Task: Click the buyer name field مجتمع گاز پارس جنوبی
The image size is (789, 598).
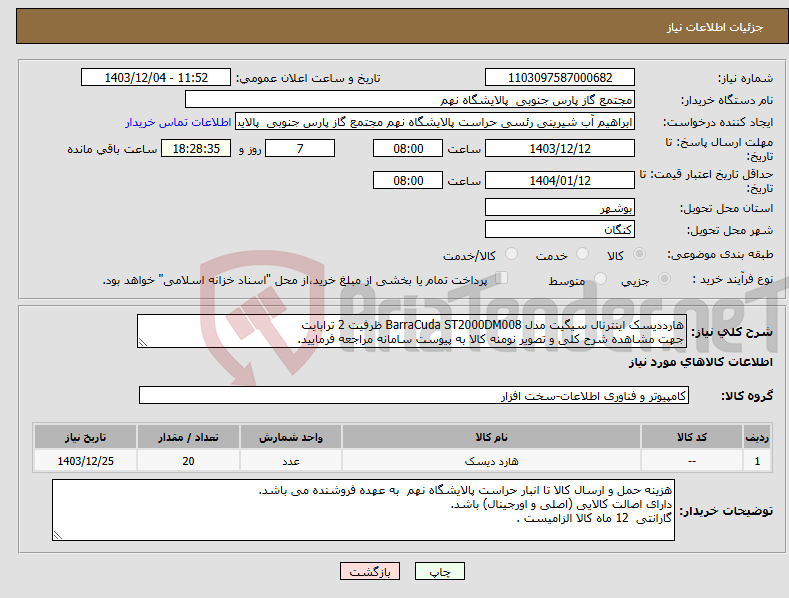Action: tap(410, 100)
